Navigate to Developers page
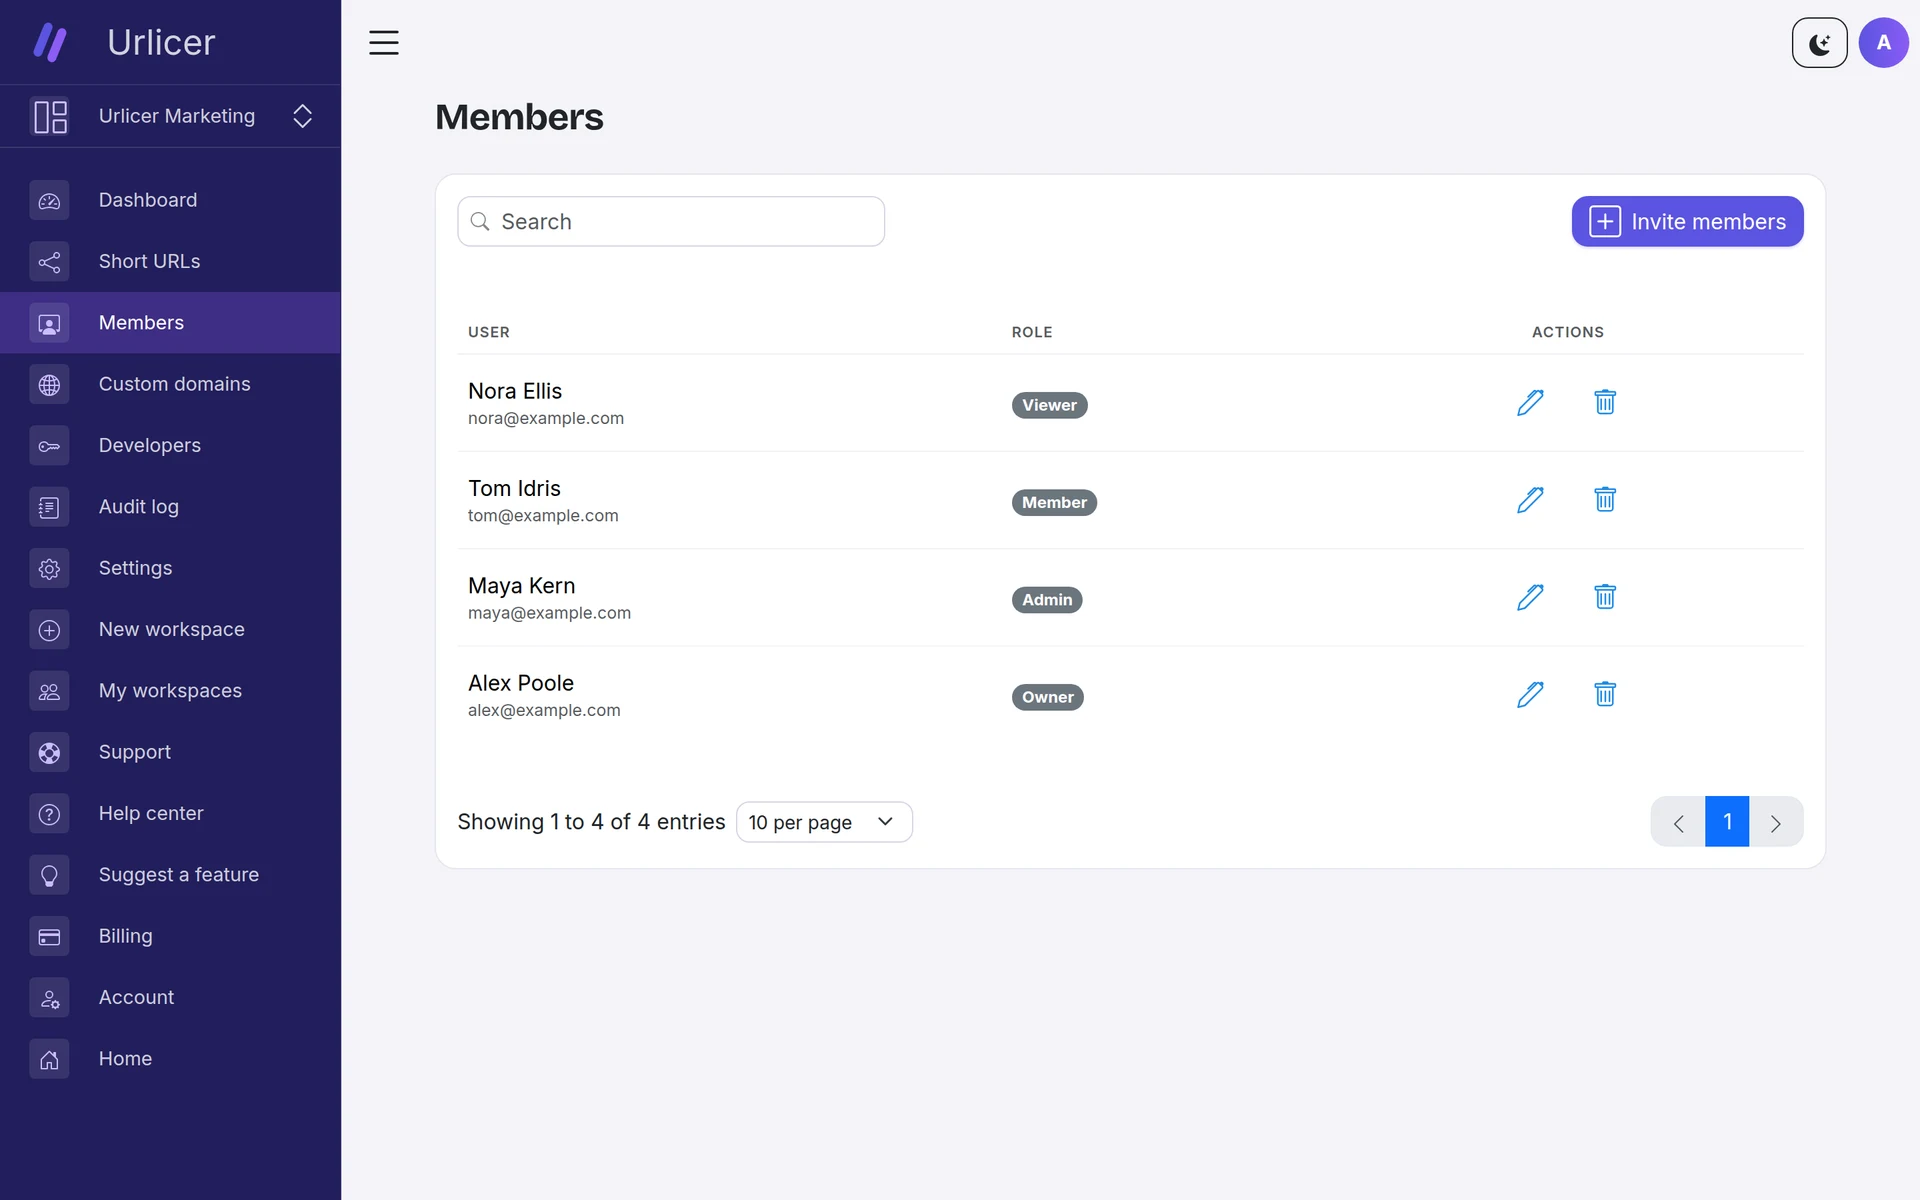The width and height of the screenshot is (1920, 1200). 170,445
